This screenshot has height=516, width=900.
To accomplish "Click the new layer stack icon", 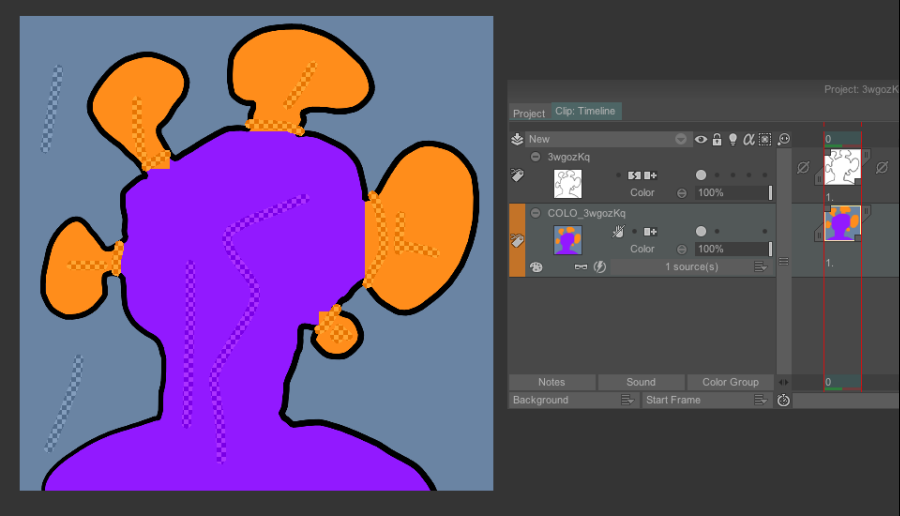I will pyautogui.click(x=517, y=139).
